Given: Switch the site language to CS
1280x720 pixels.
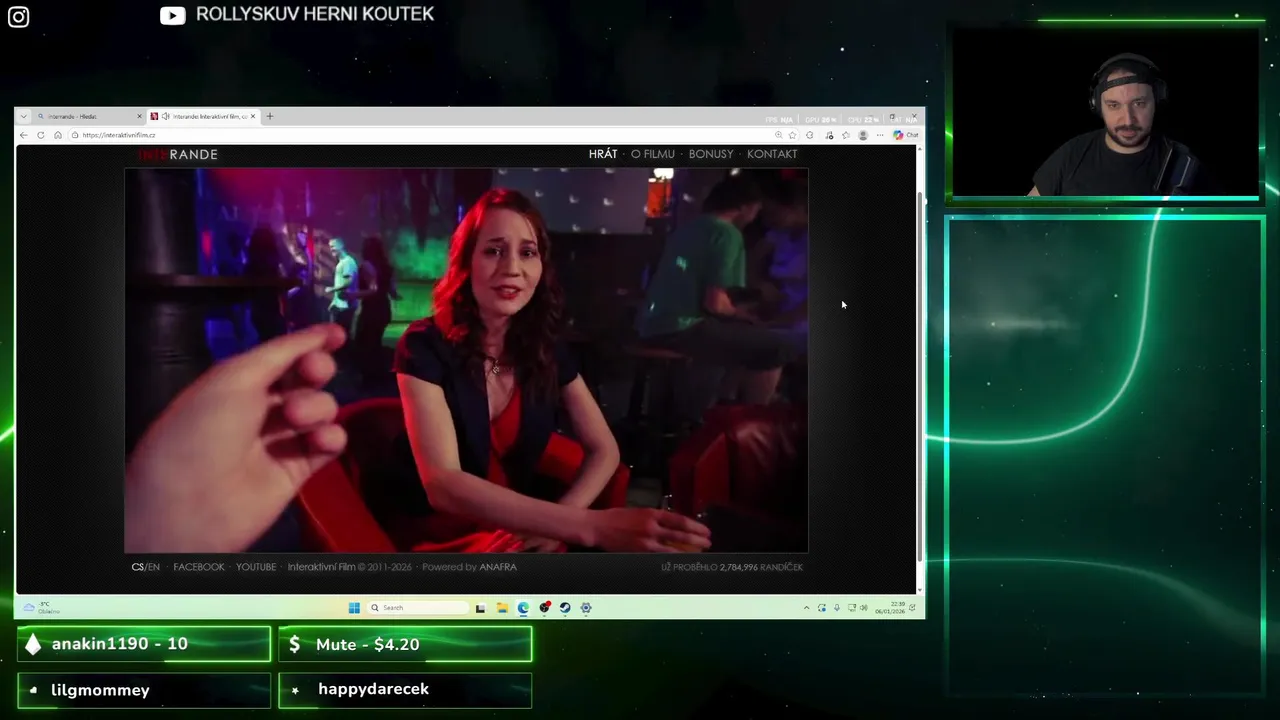Looking at the screenshot, I should pyautogui.click(x=137, y=567).
